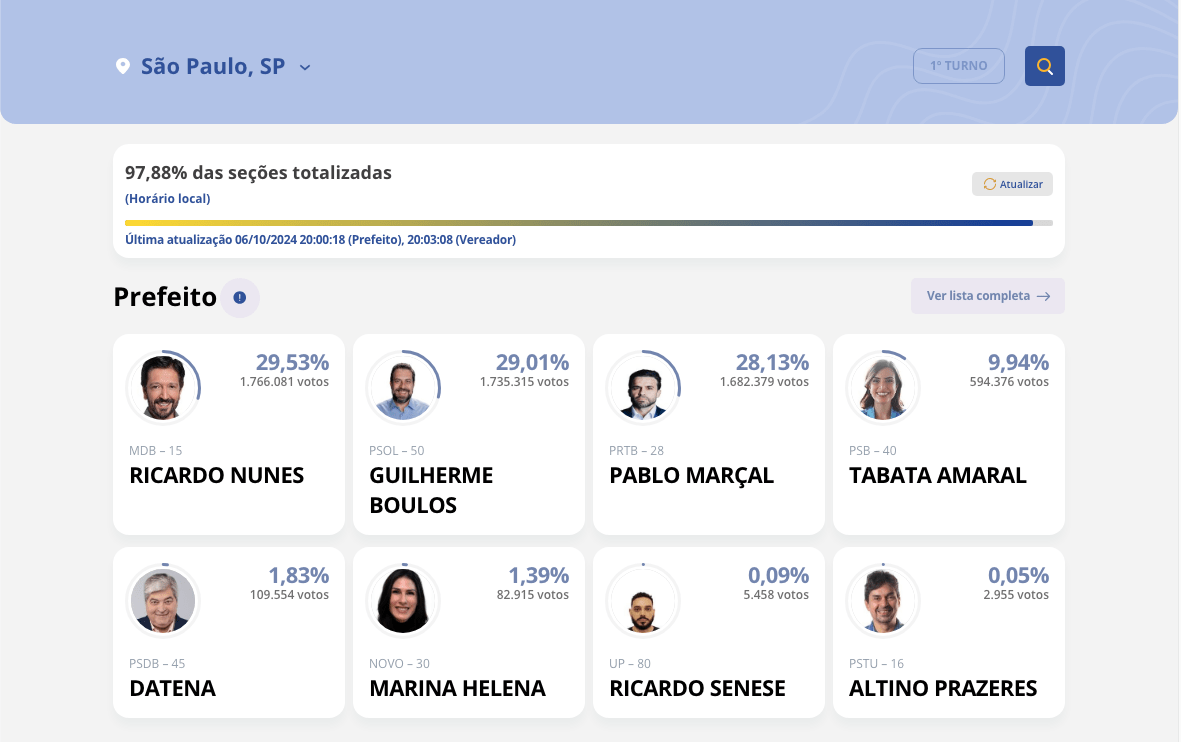Click the info icon beside Prefeito
This screenshot has width=1181, height=742.
click(239, 297)
